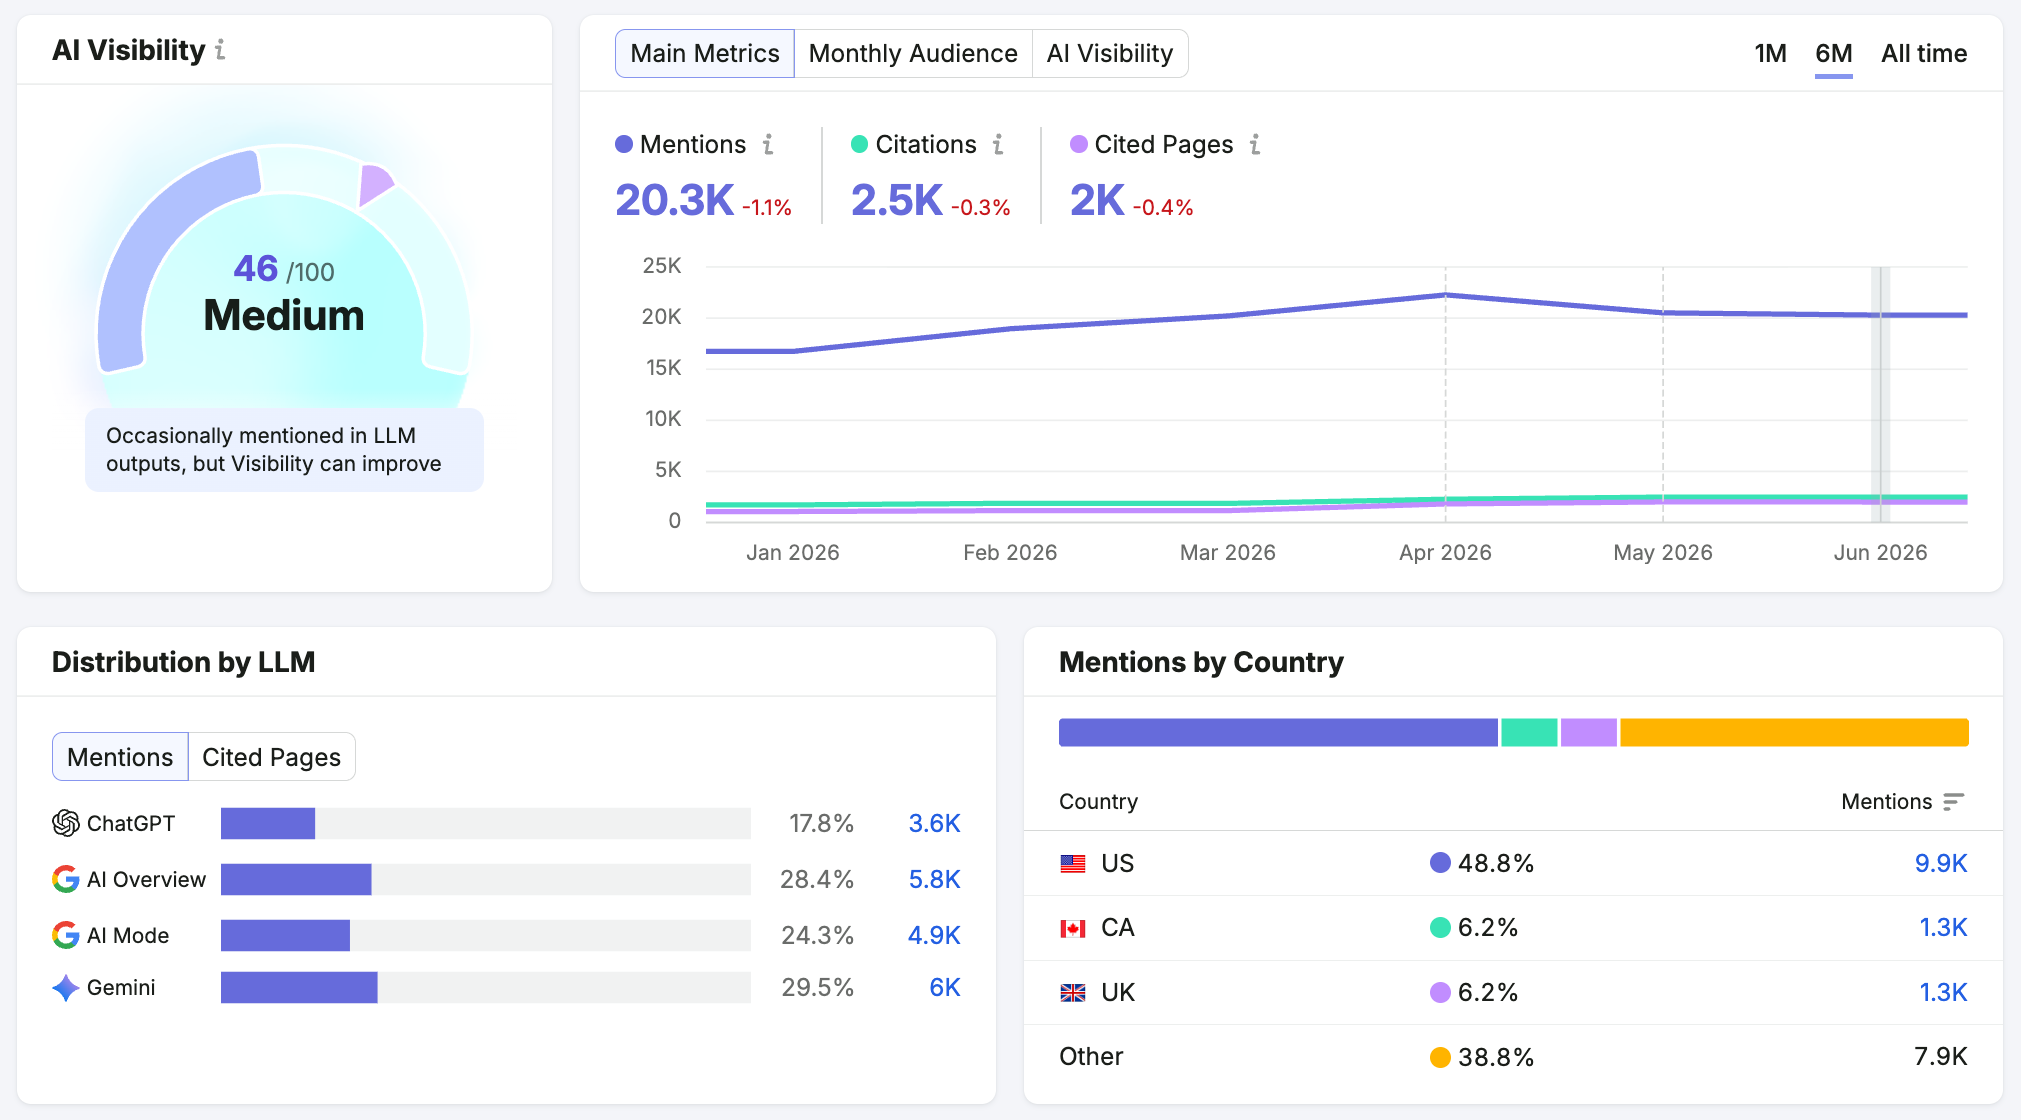Click the green CA segment of country bar
This screenshot has width=2021, height=1120.
coord(1529,732)
